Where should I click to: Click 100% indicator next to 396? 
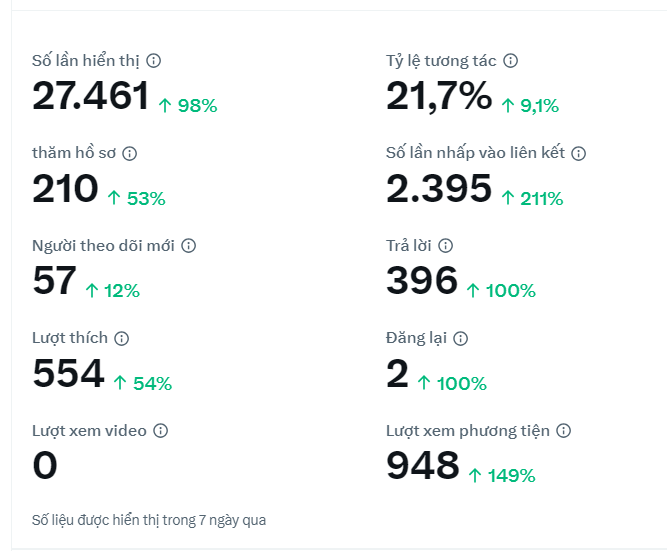501,291
